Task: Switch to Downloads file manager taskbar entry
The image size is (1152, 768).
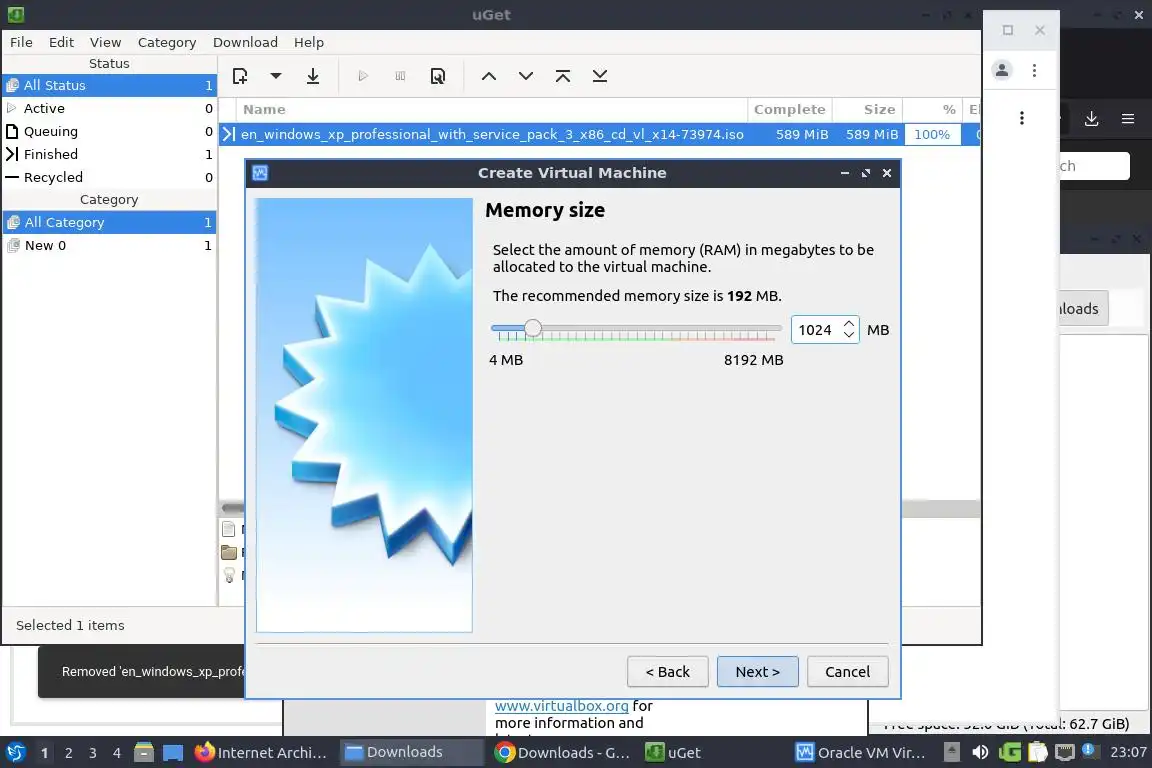Action: point(411,753)
